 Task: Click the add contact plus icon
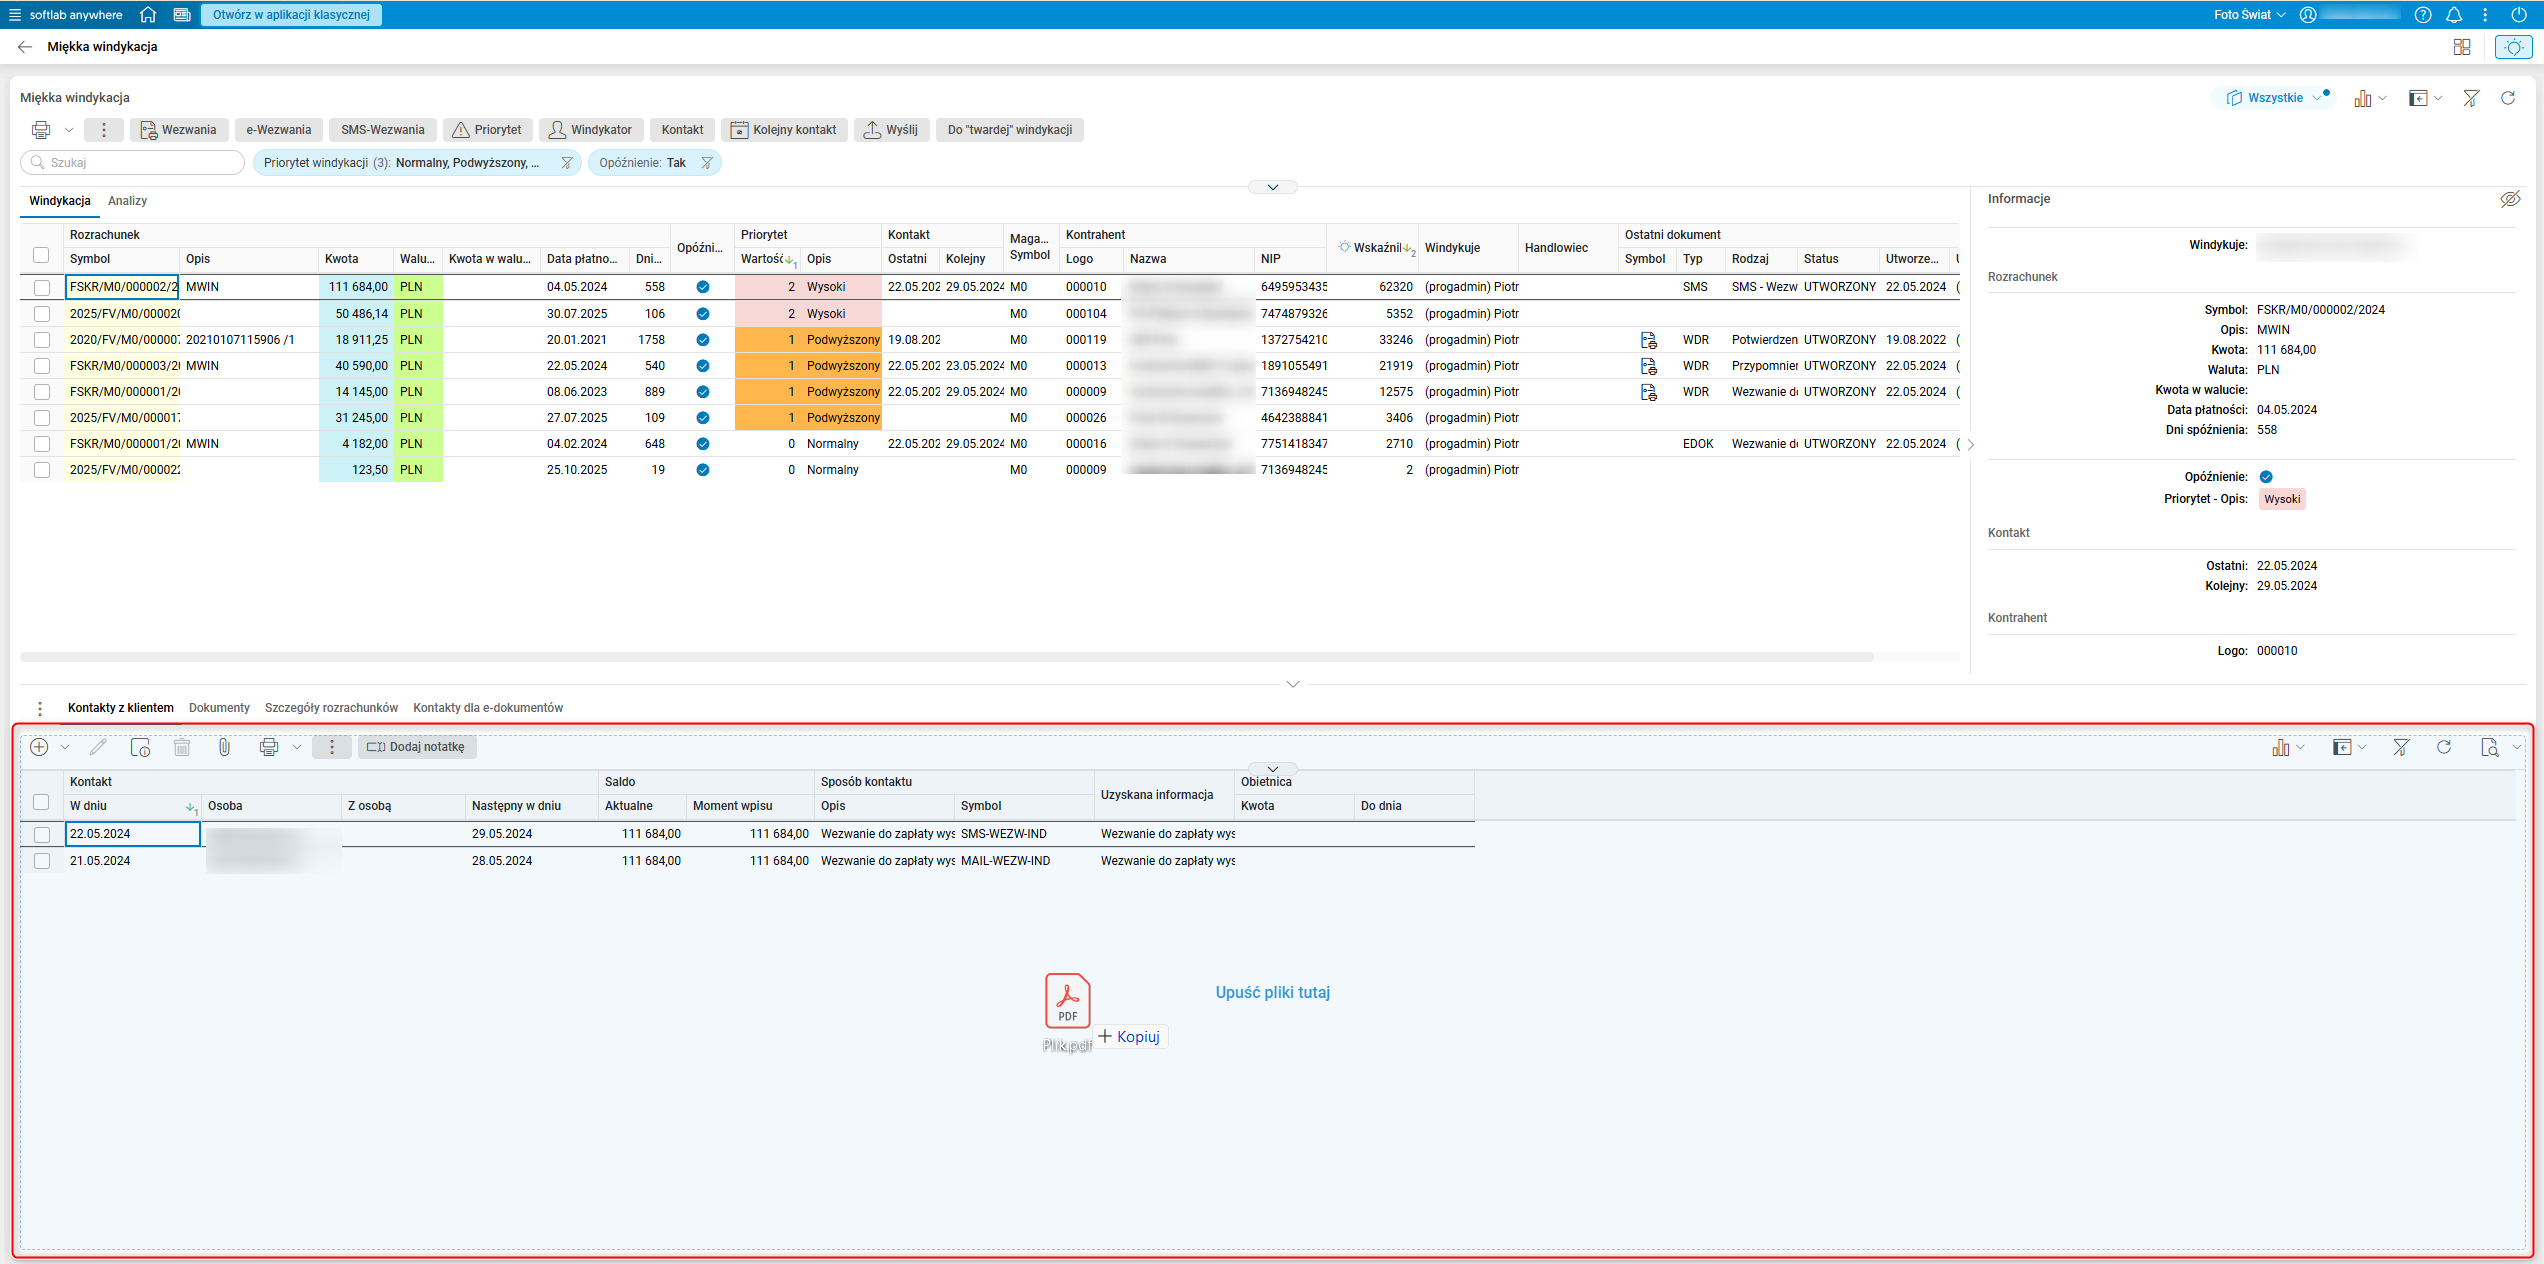(x=39, y=747)
